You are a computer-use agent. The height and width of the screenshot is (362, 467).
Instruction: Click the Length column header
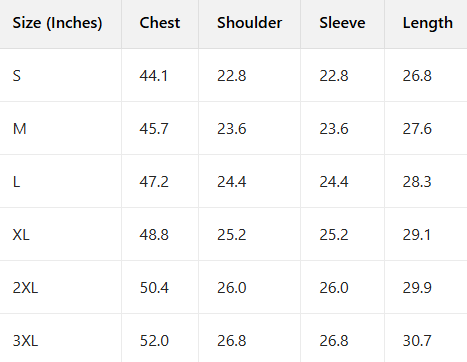tap(428, 24)
